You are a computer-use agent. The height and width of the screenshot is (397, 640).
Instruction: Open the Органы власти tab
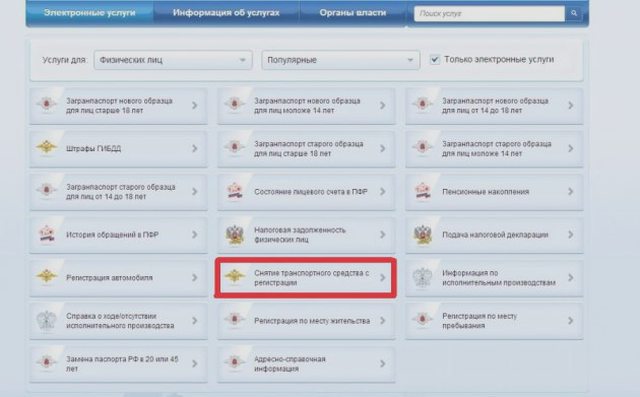point(353,13)
